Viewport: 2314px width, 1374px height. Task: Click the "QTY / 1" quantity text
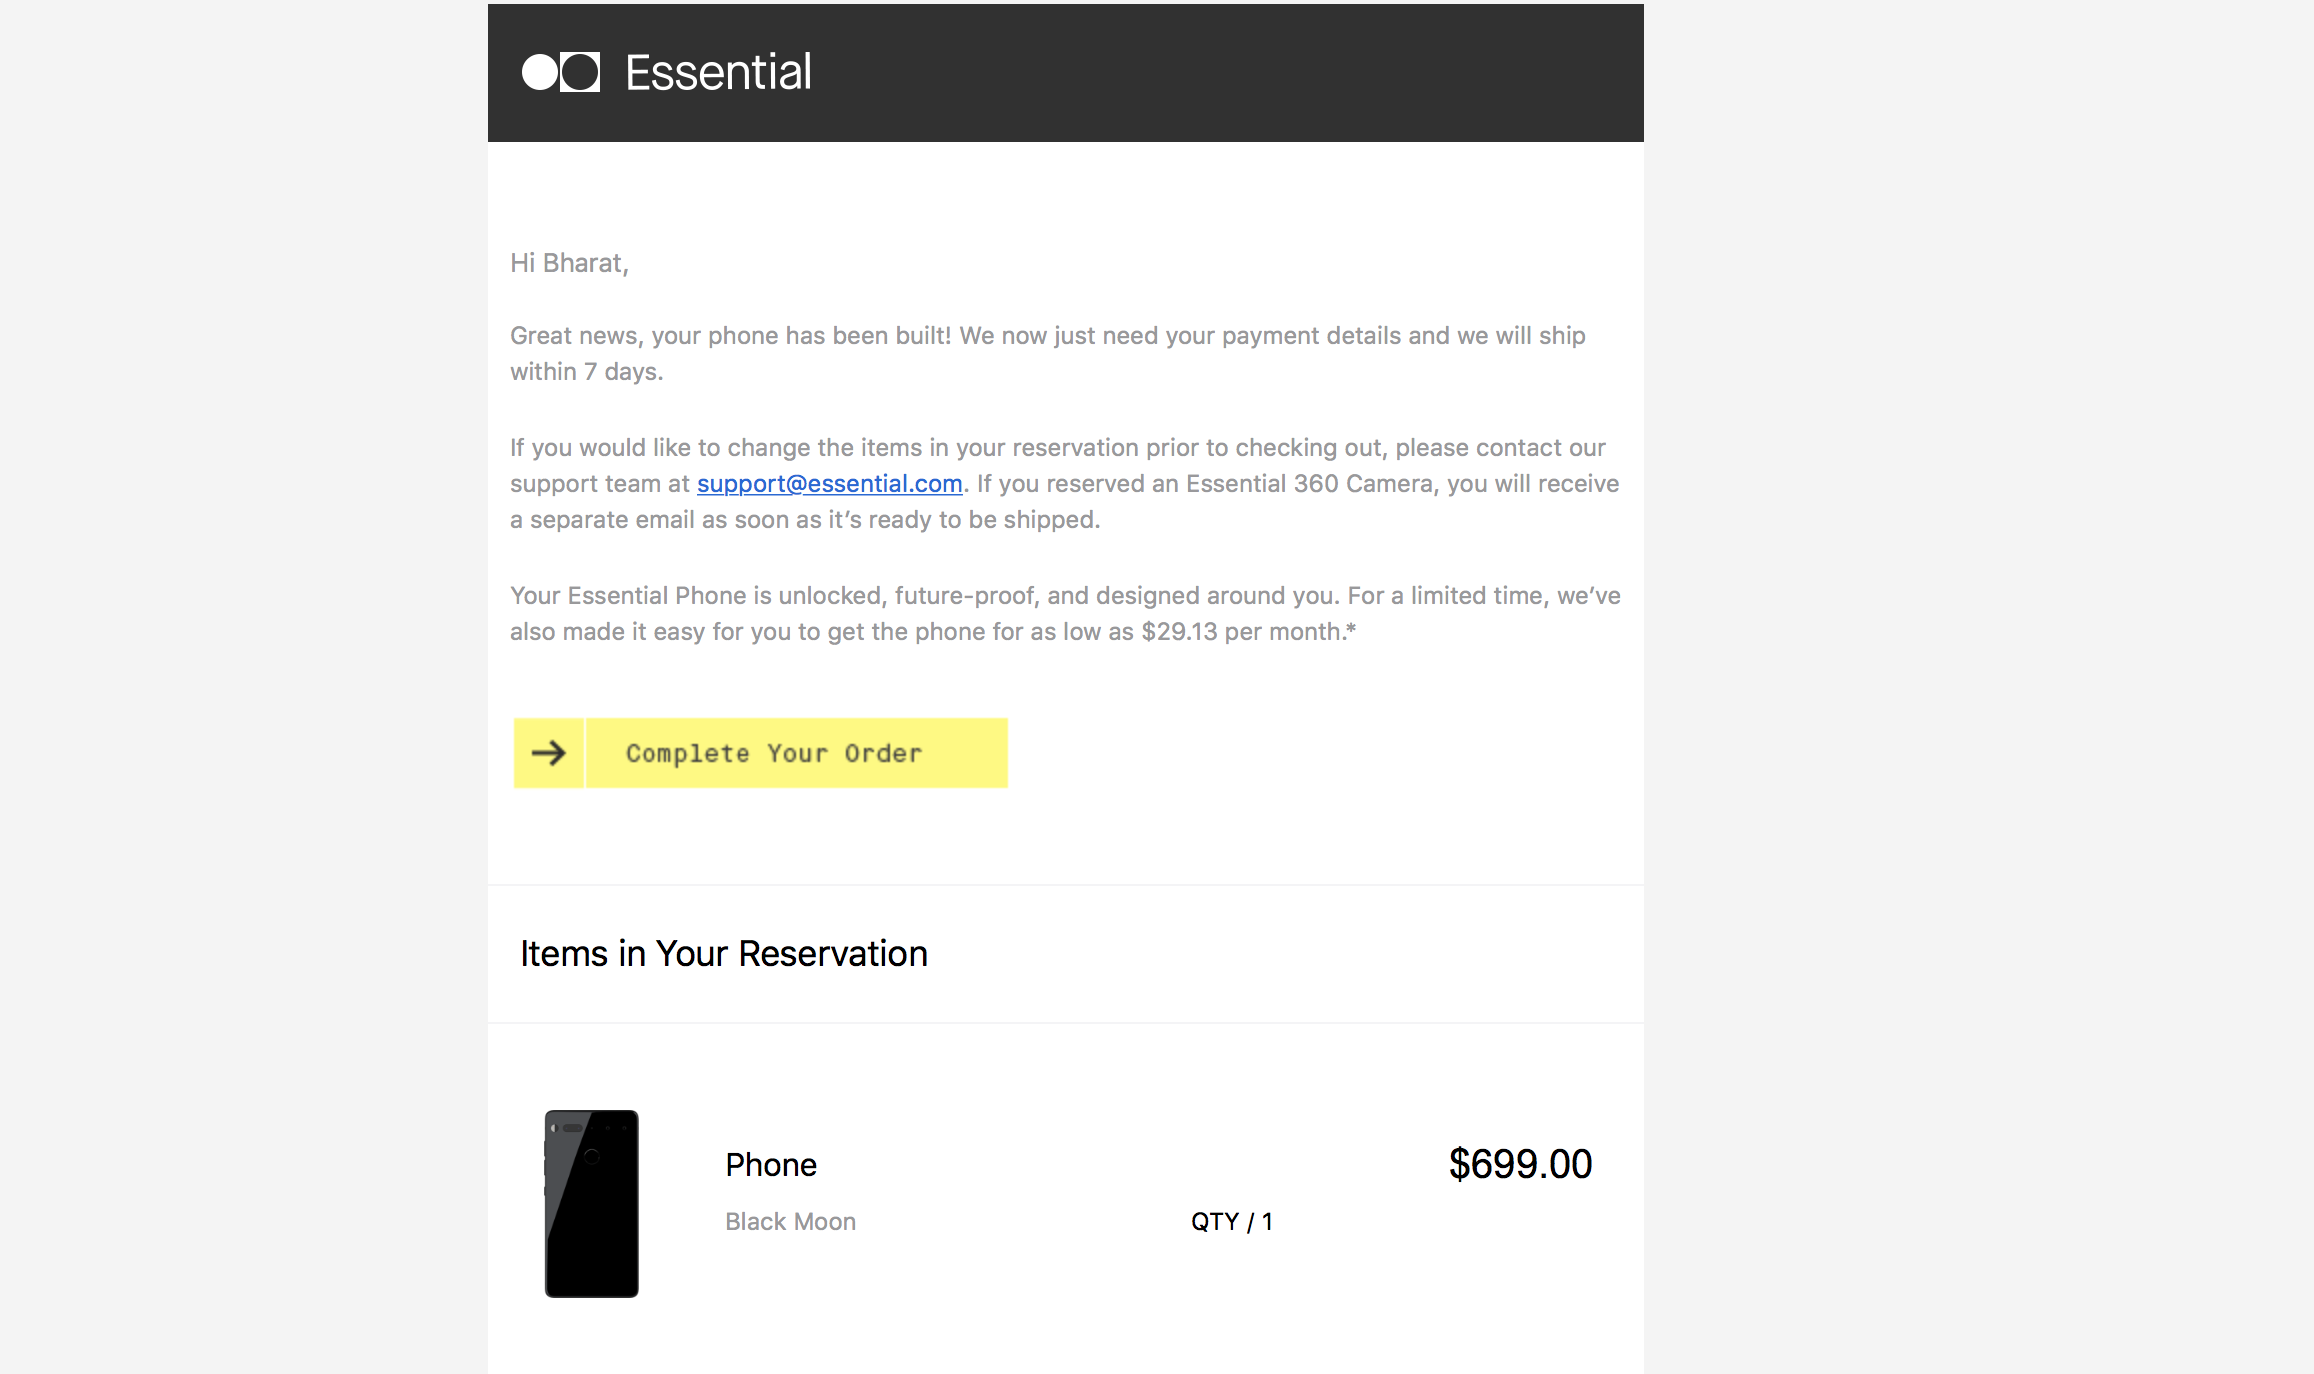(x=1231, y=1222)
